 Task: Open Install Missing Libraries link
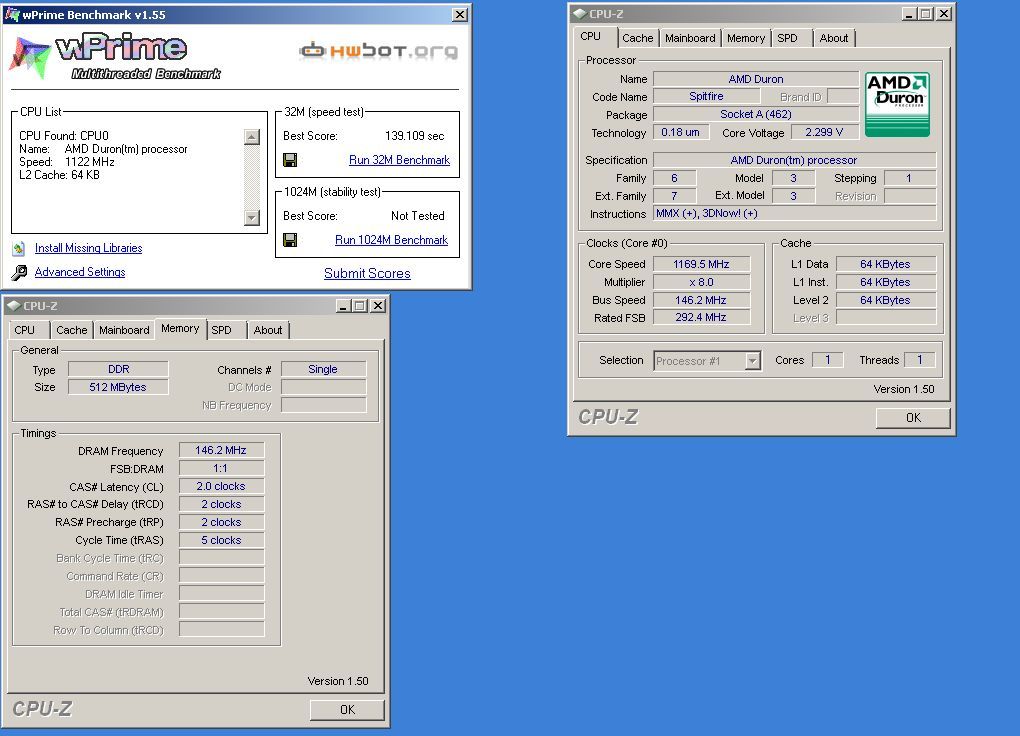point(88,248)
